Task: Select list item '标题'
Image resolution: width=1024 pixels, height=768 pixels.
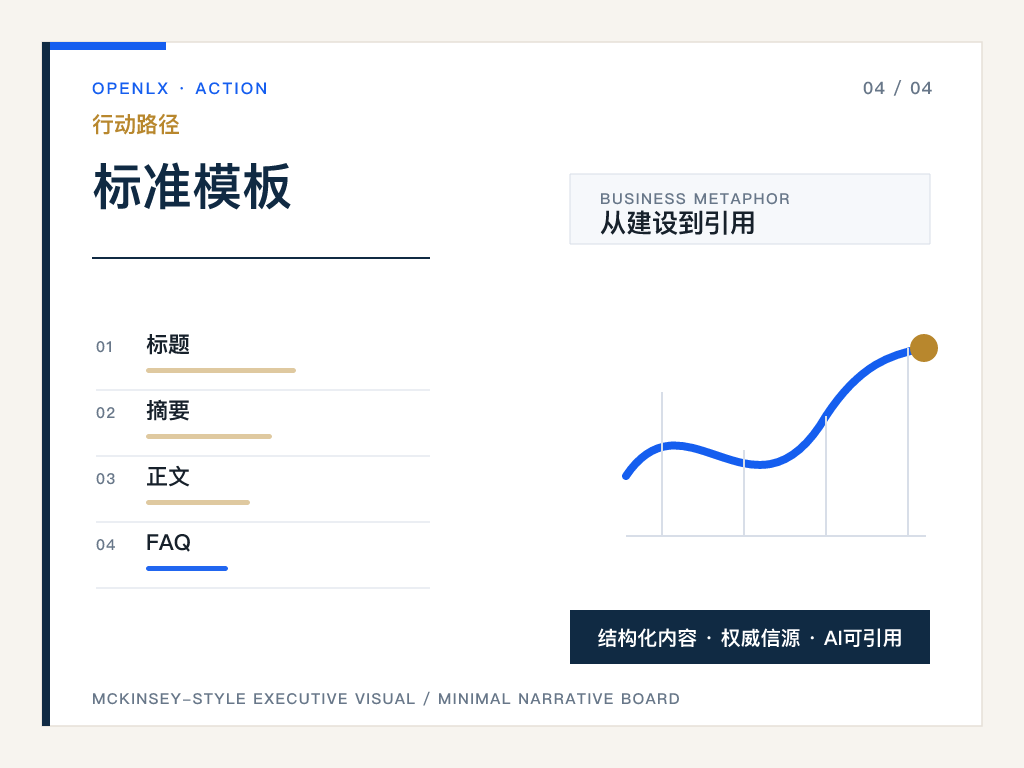Action: point(168,344)
